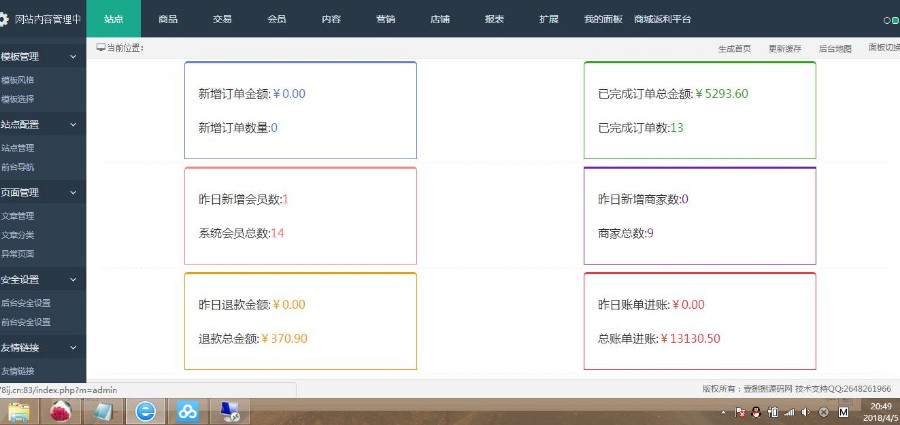Image resolution: width=900 pixels, height=425 pixels.
Task: Click the monitor icon beside 当前位置
Action: tap(101, 48)
